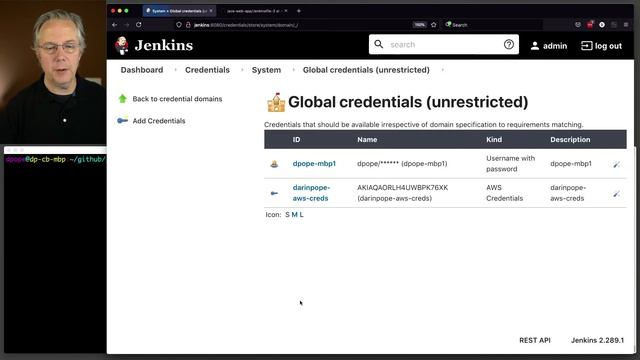Viewport: 640px width, 360px height.
Task: Expand the dropdown arrow after System breadcrumb
Action: pyautogui.click(x=293, y=70)
